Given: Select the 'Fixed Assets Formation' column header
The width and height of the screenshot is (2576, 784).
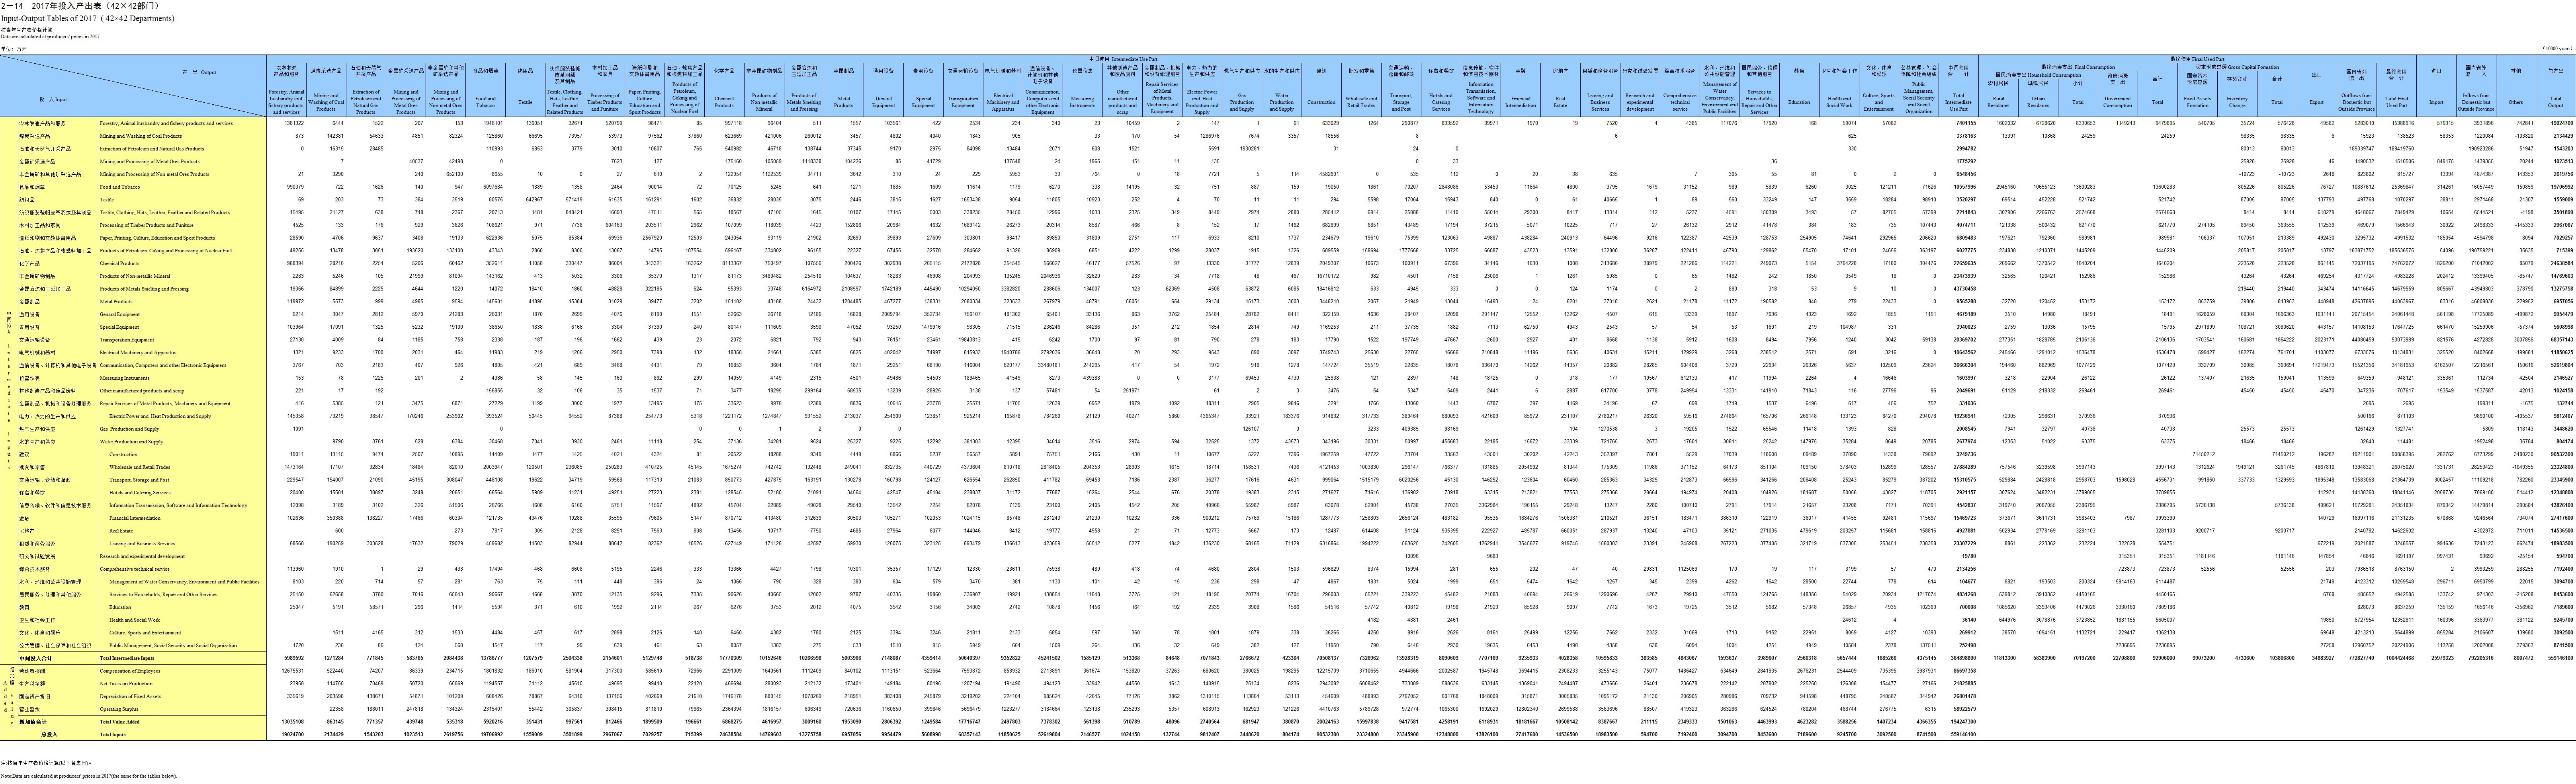Looking at the screenshot, I should coord(2197,102).
